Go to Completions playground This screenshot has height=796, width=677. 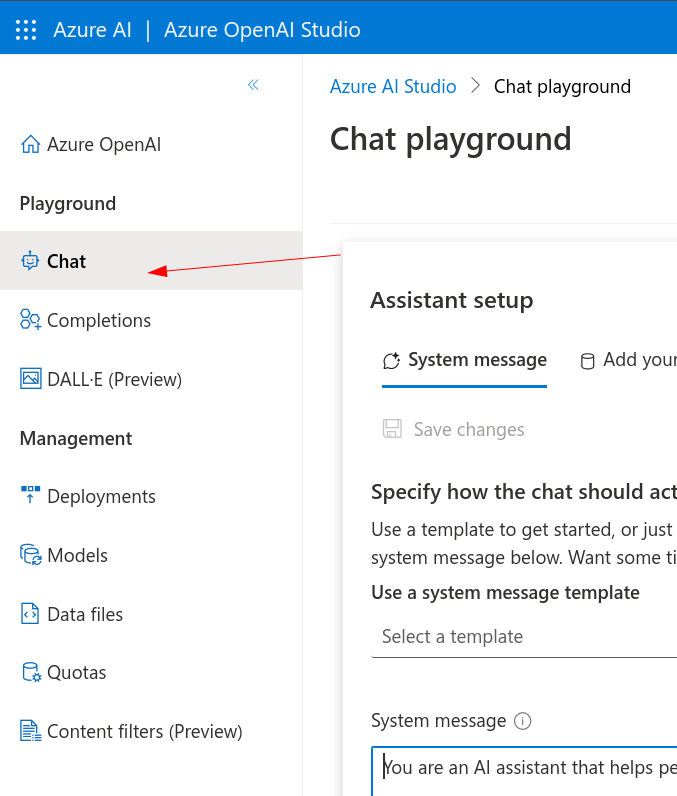(x=151, y=320)
